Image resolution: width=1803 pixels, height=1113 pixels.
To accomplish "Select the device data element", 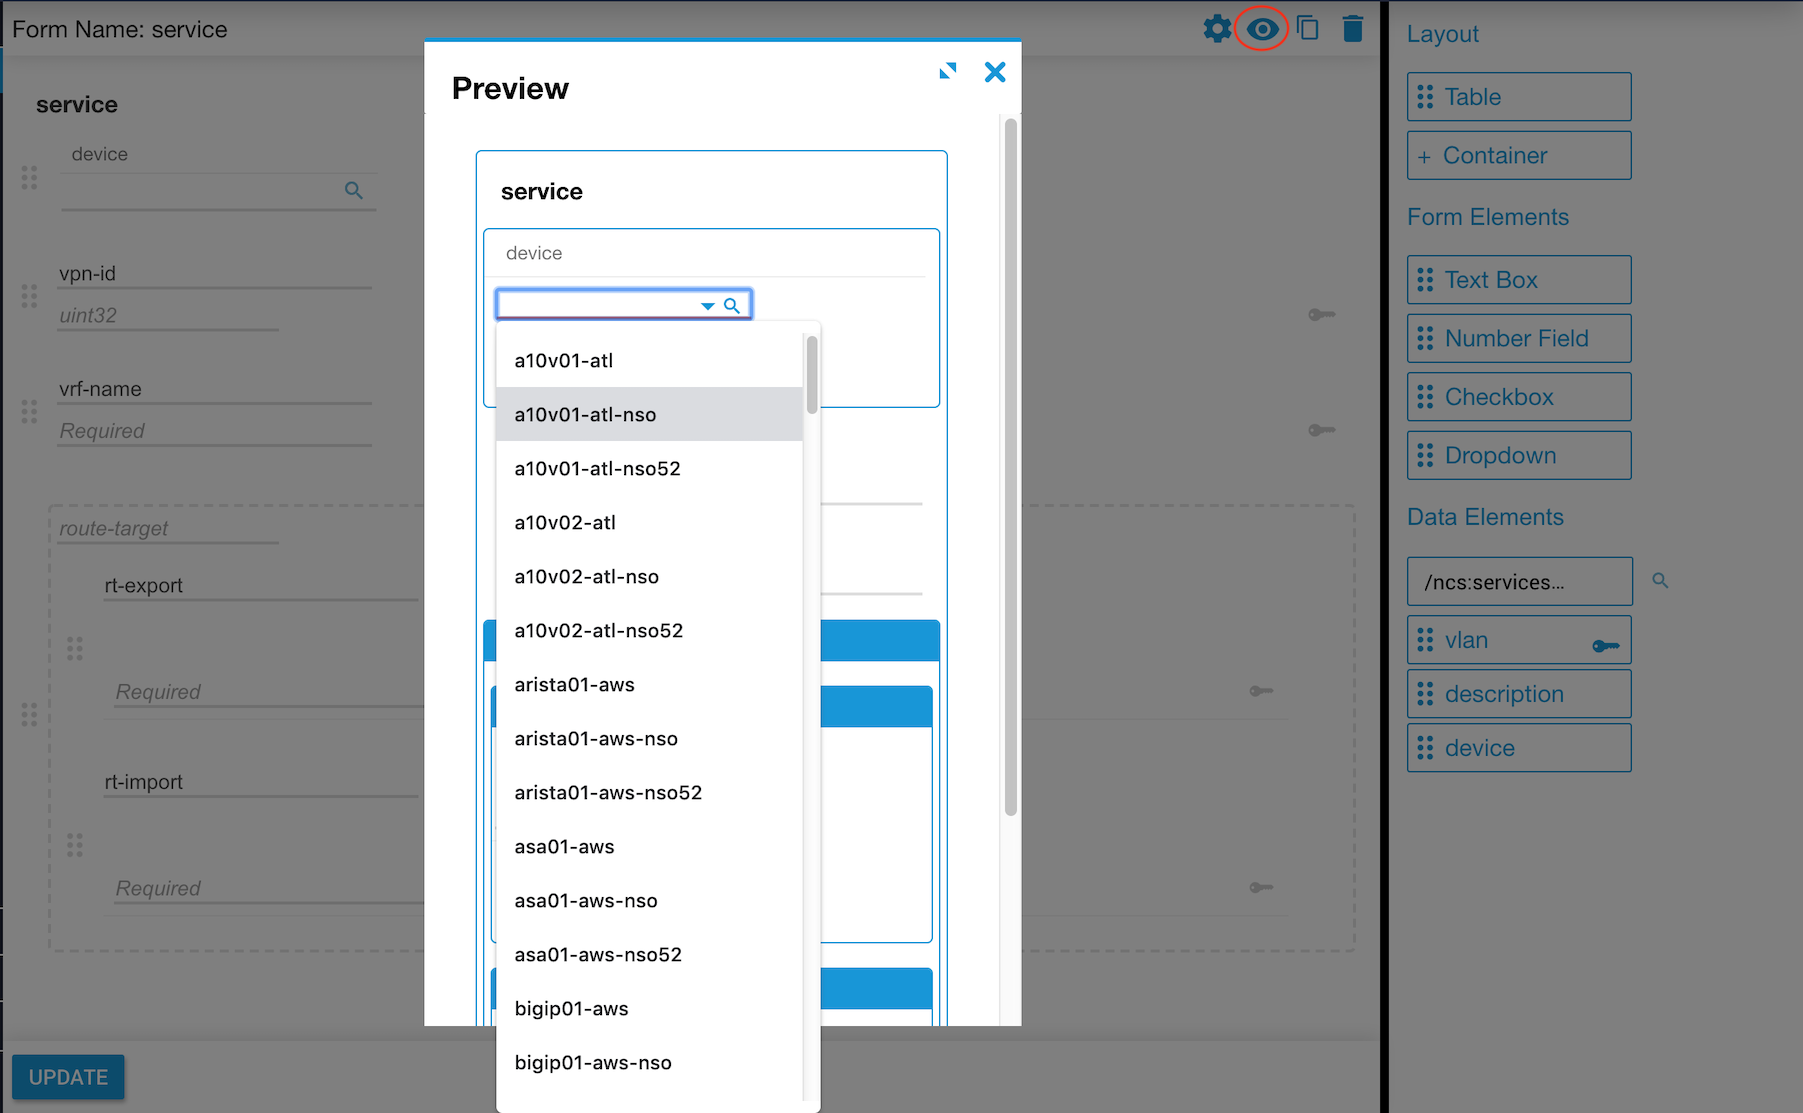I will [x=1519, y=748].
